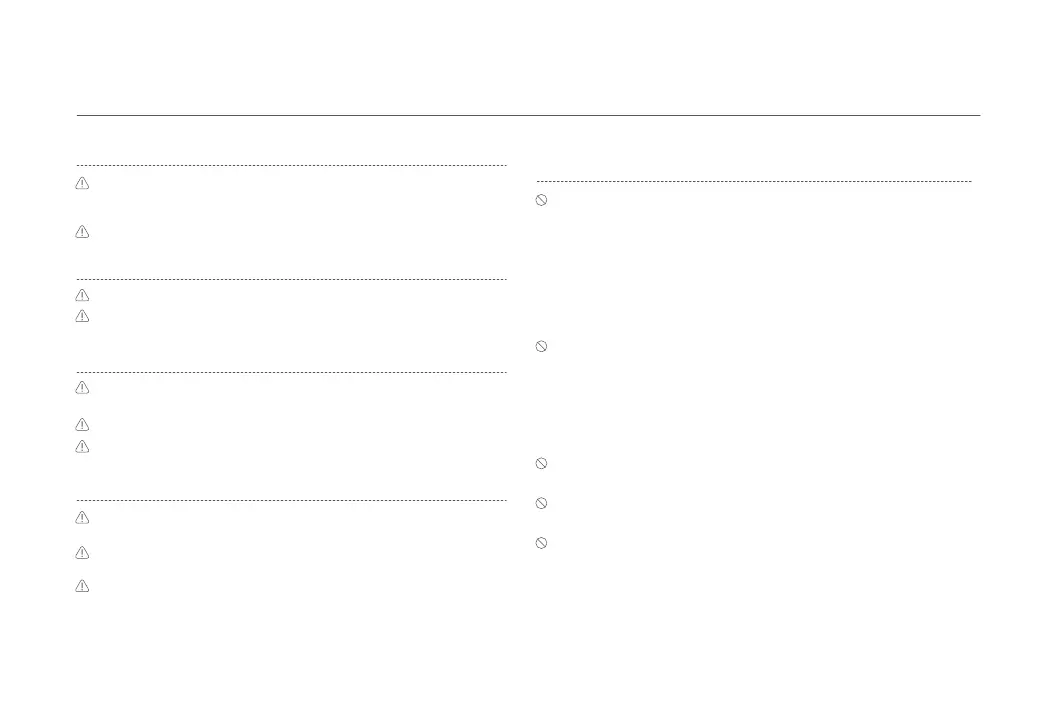The image size is (1054, 714).
Task: Click the second prohibition icon in right column
Action: click(x=541, y=346)
